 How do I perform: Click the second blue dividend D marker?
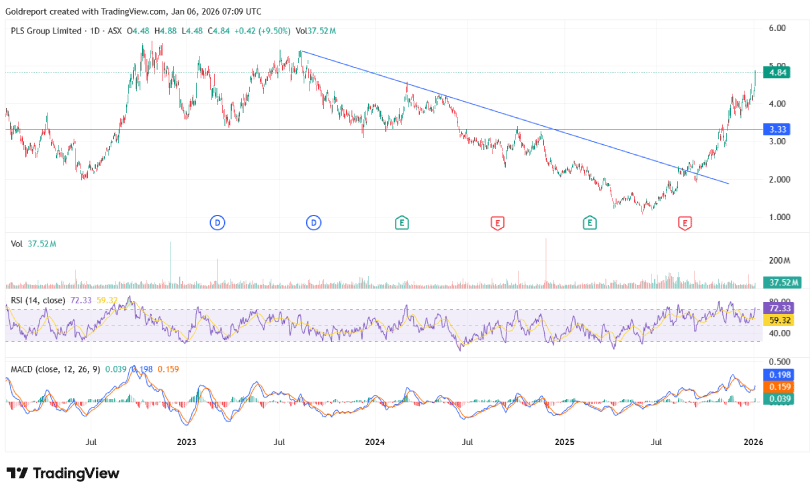click(x=314, y=222)
